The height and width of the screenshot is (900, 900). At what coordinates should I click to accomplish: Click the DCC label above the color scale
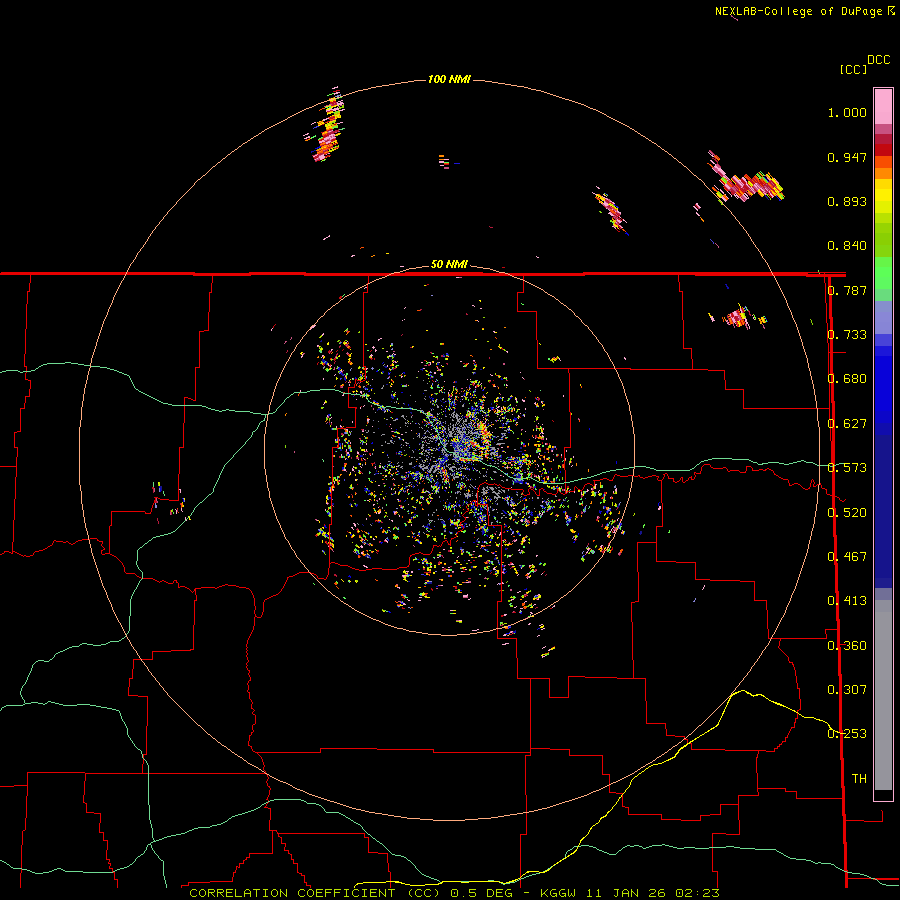[x=878, y=60]
